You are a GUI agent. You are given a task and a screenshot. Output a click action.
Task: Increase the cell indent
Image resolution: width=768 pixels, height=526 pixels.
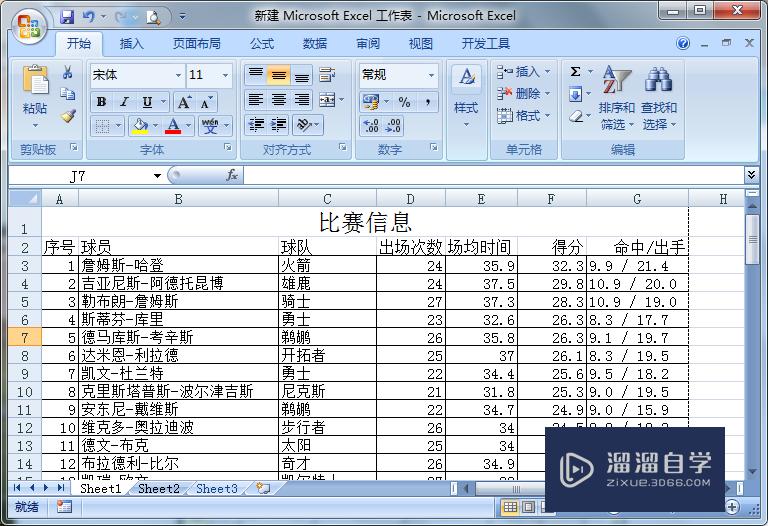click(279, 125)
